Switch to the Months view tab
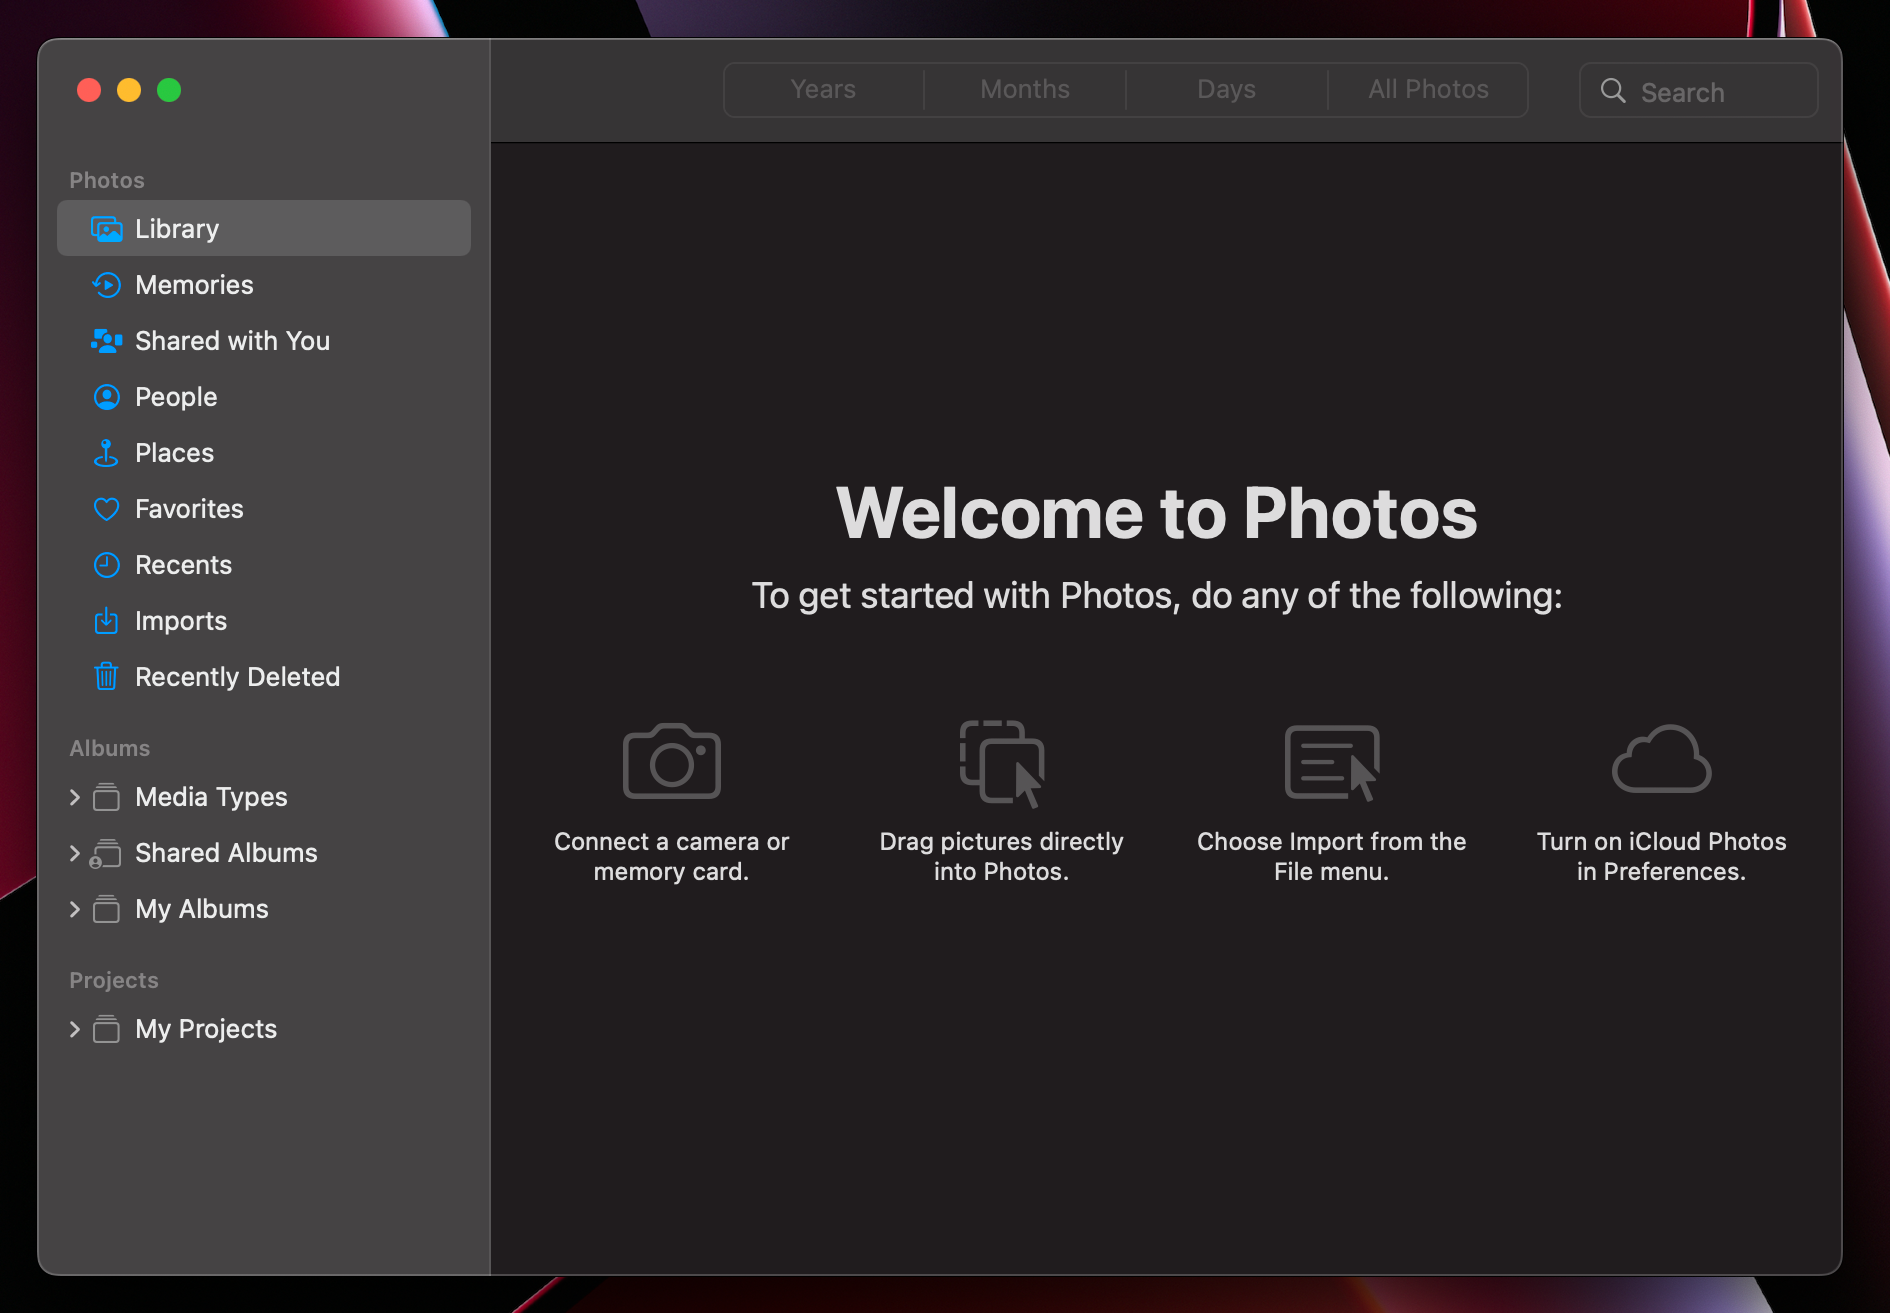 tap(1025, 90)
